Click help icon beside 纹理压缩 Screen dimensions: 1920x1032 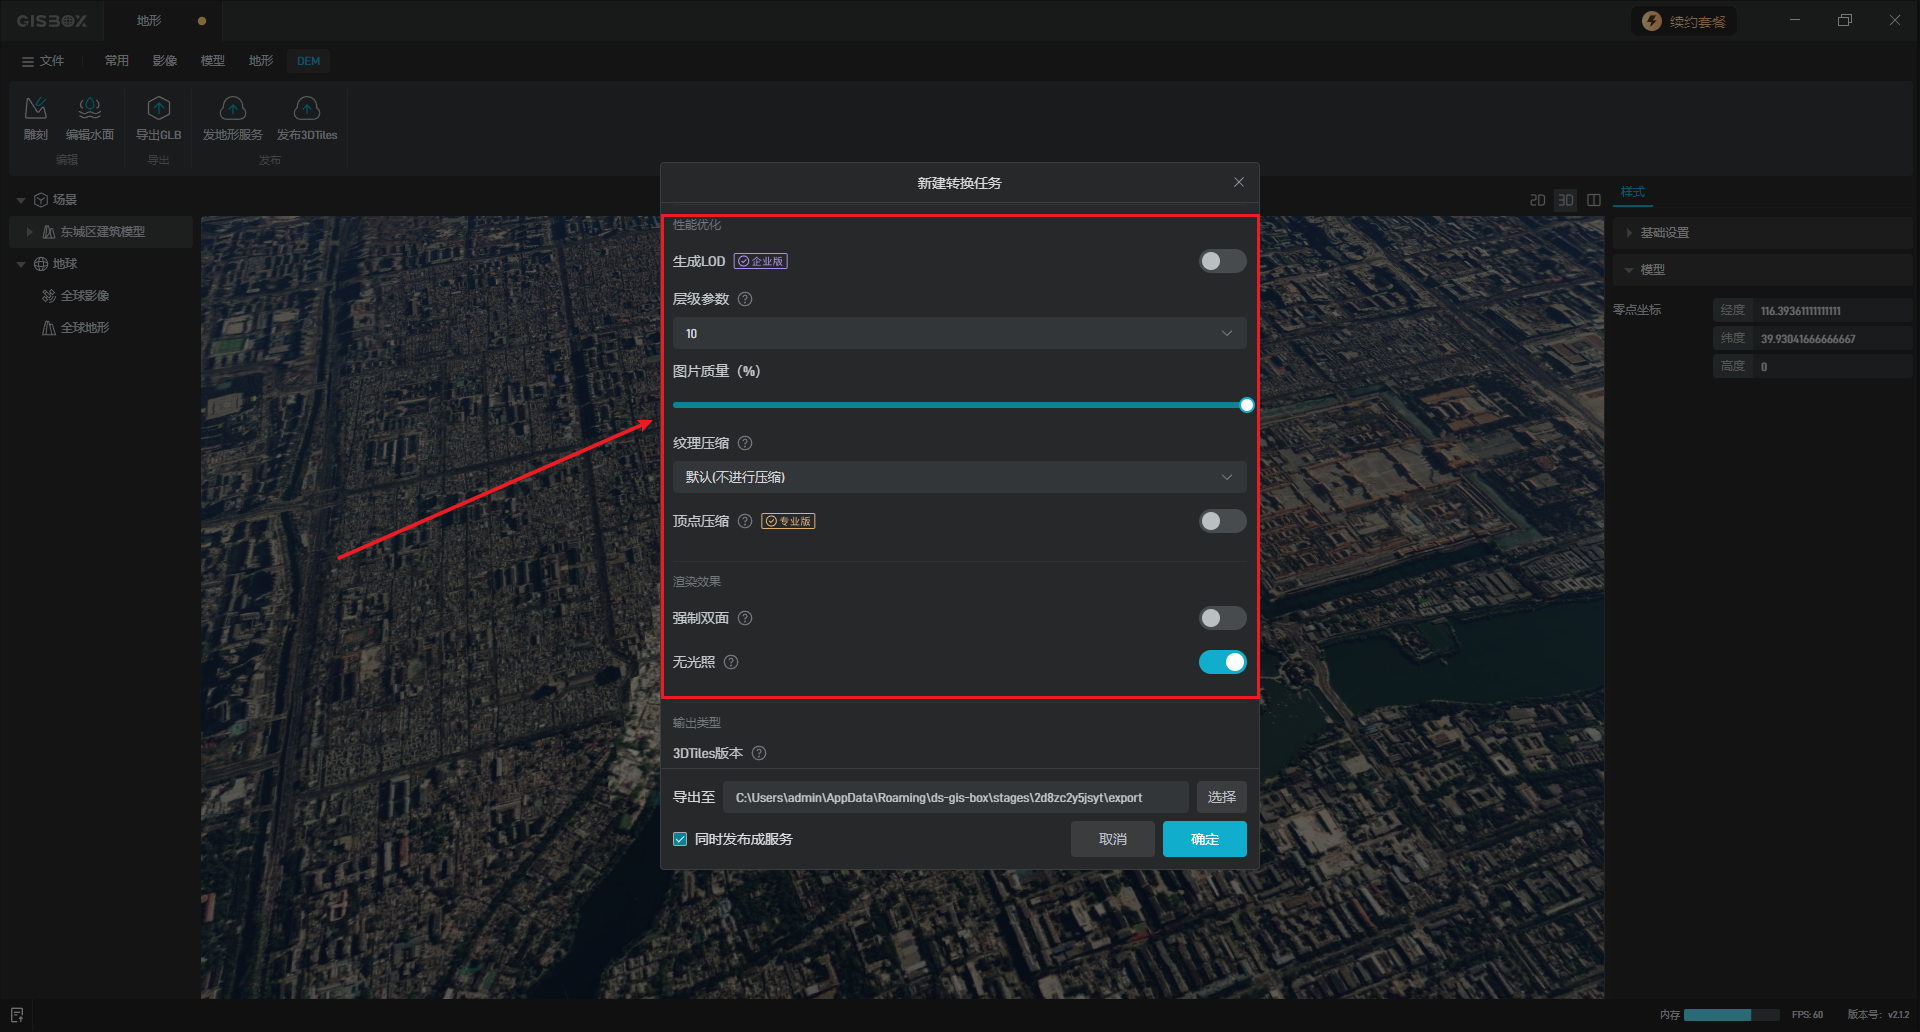click(745, 443)
